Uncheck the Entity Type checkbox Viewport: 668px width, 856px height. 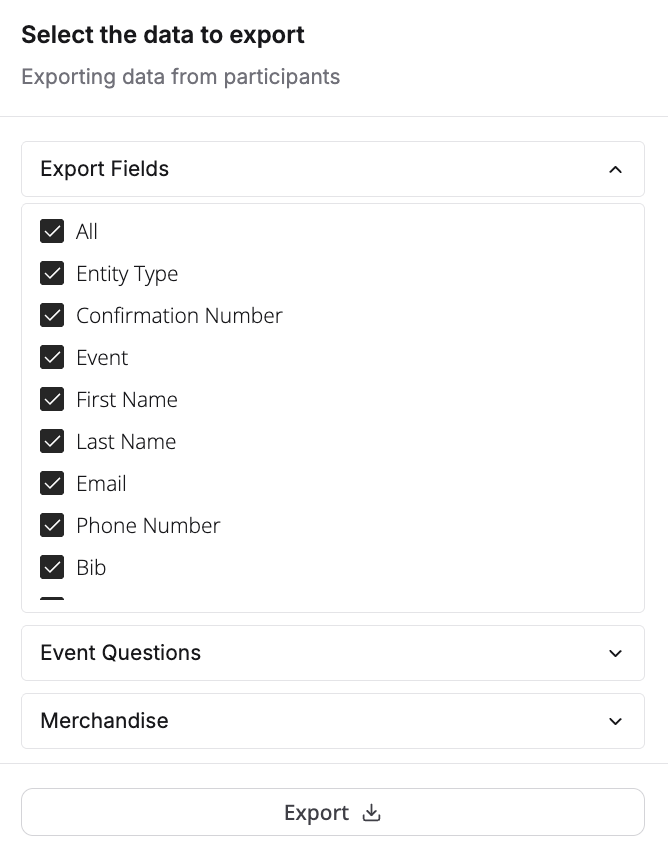(x=52, y=274)
